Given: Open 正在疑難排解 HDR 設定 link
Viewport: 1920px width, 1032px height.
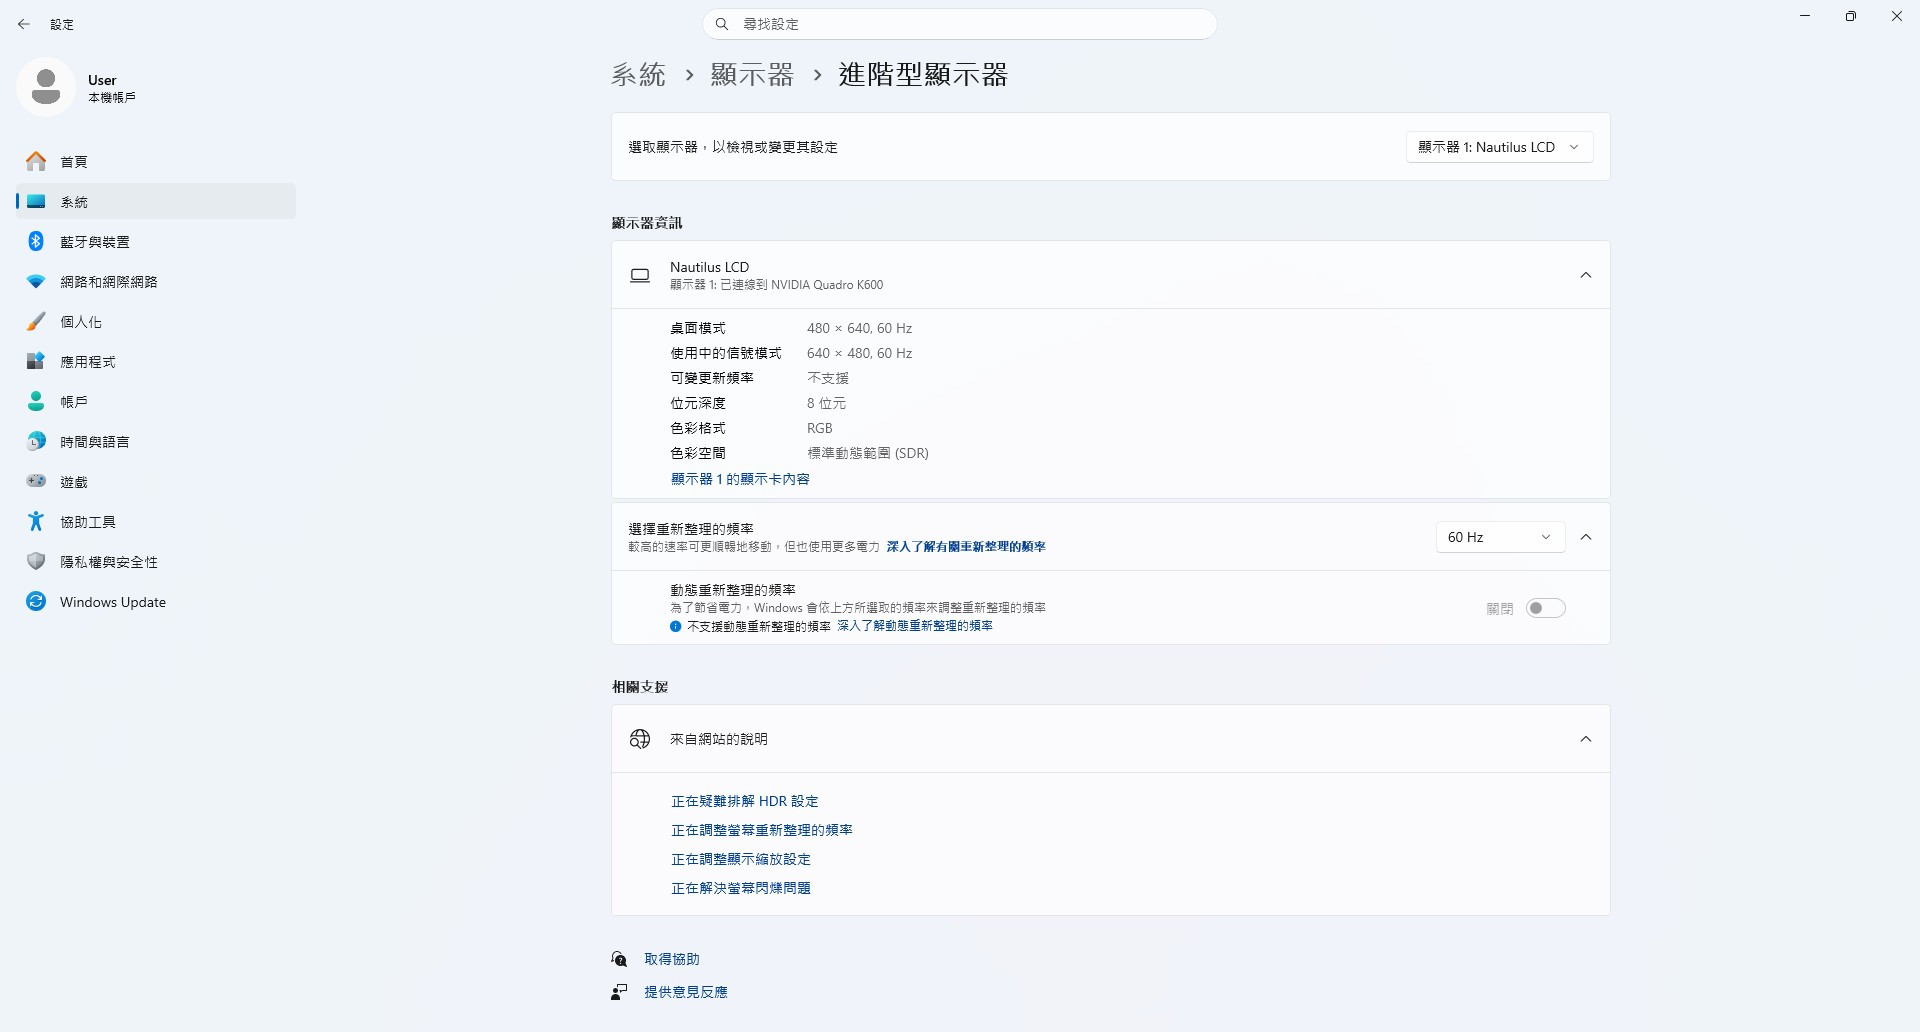Looking at the screenshot, I should tap(745, 801).
